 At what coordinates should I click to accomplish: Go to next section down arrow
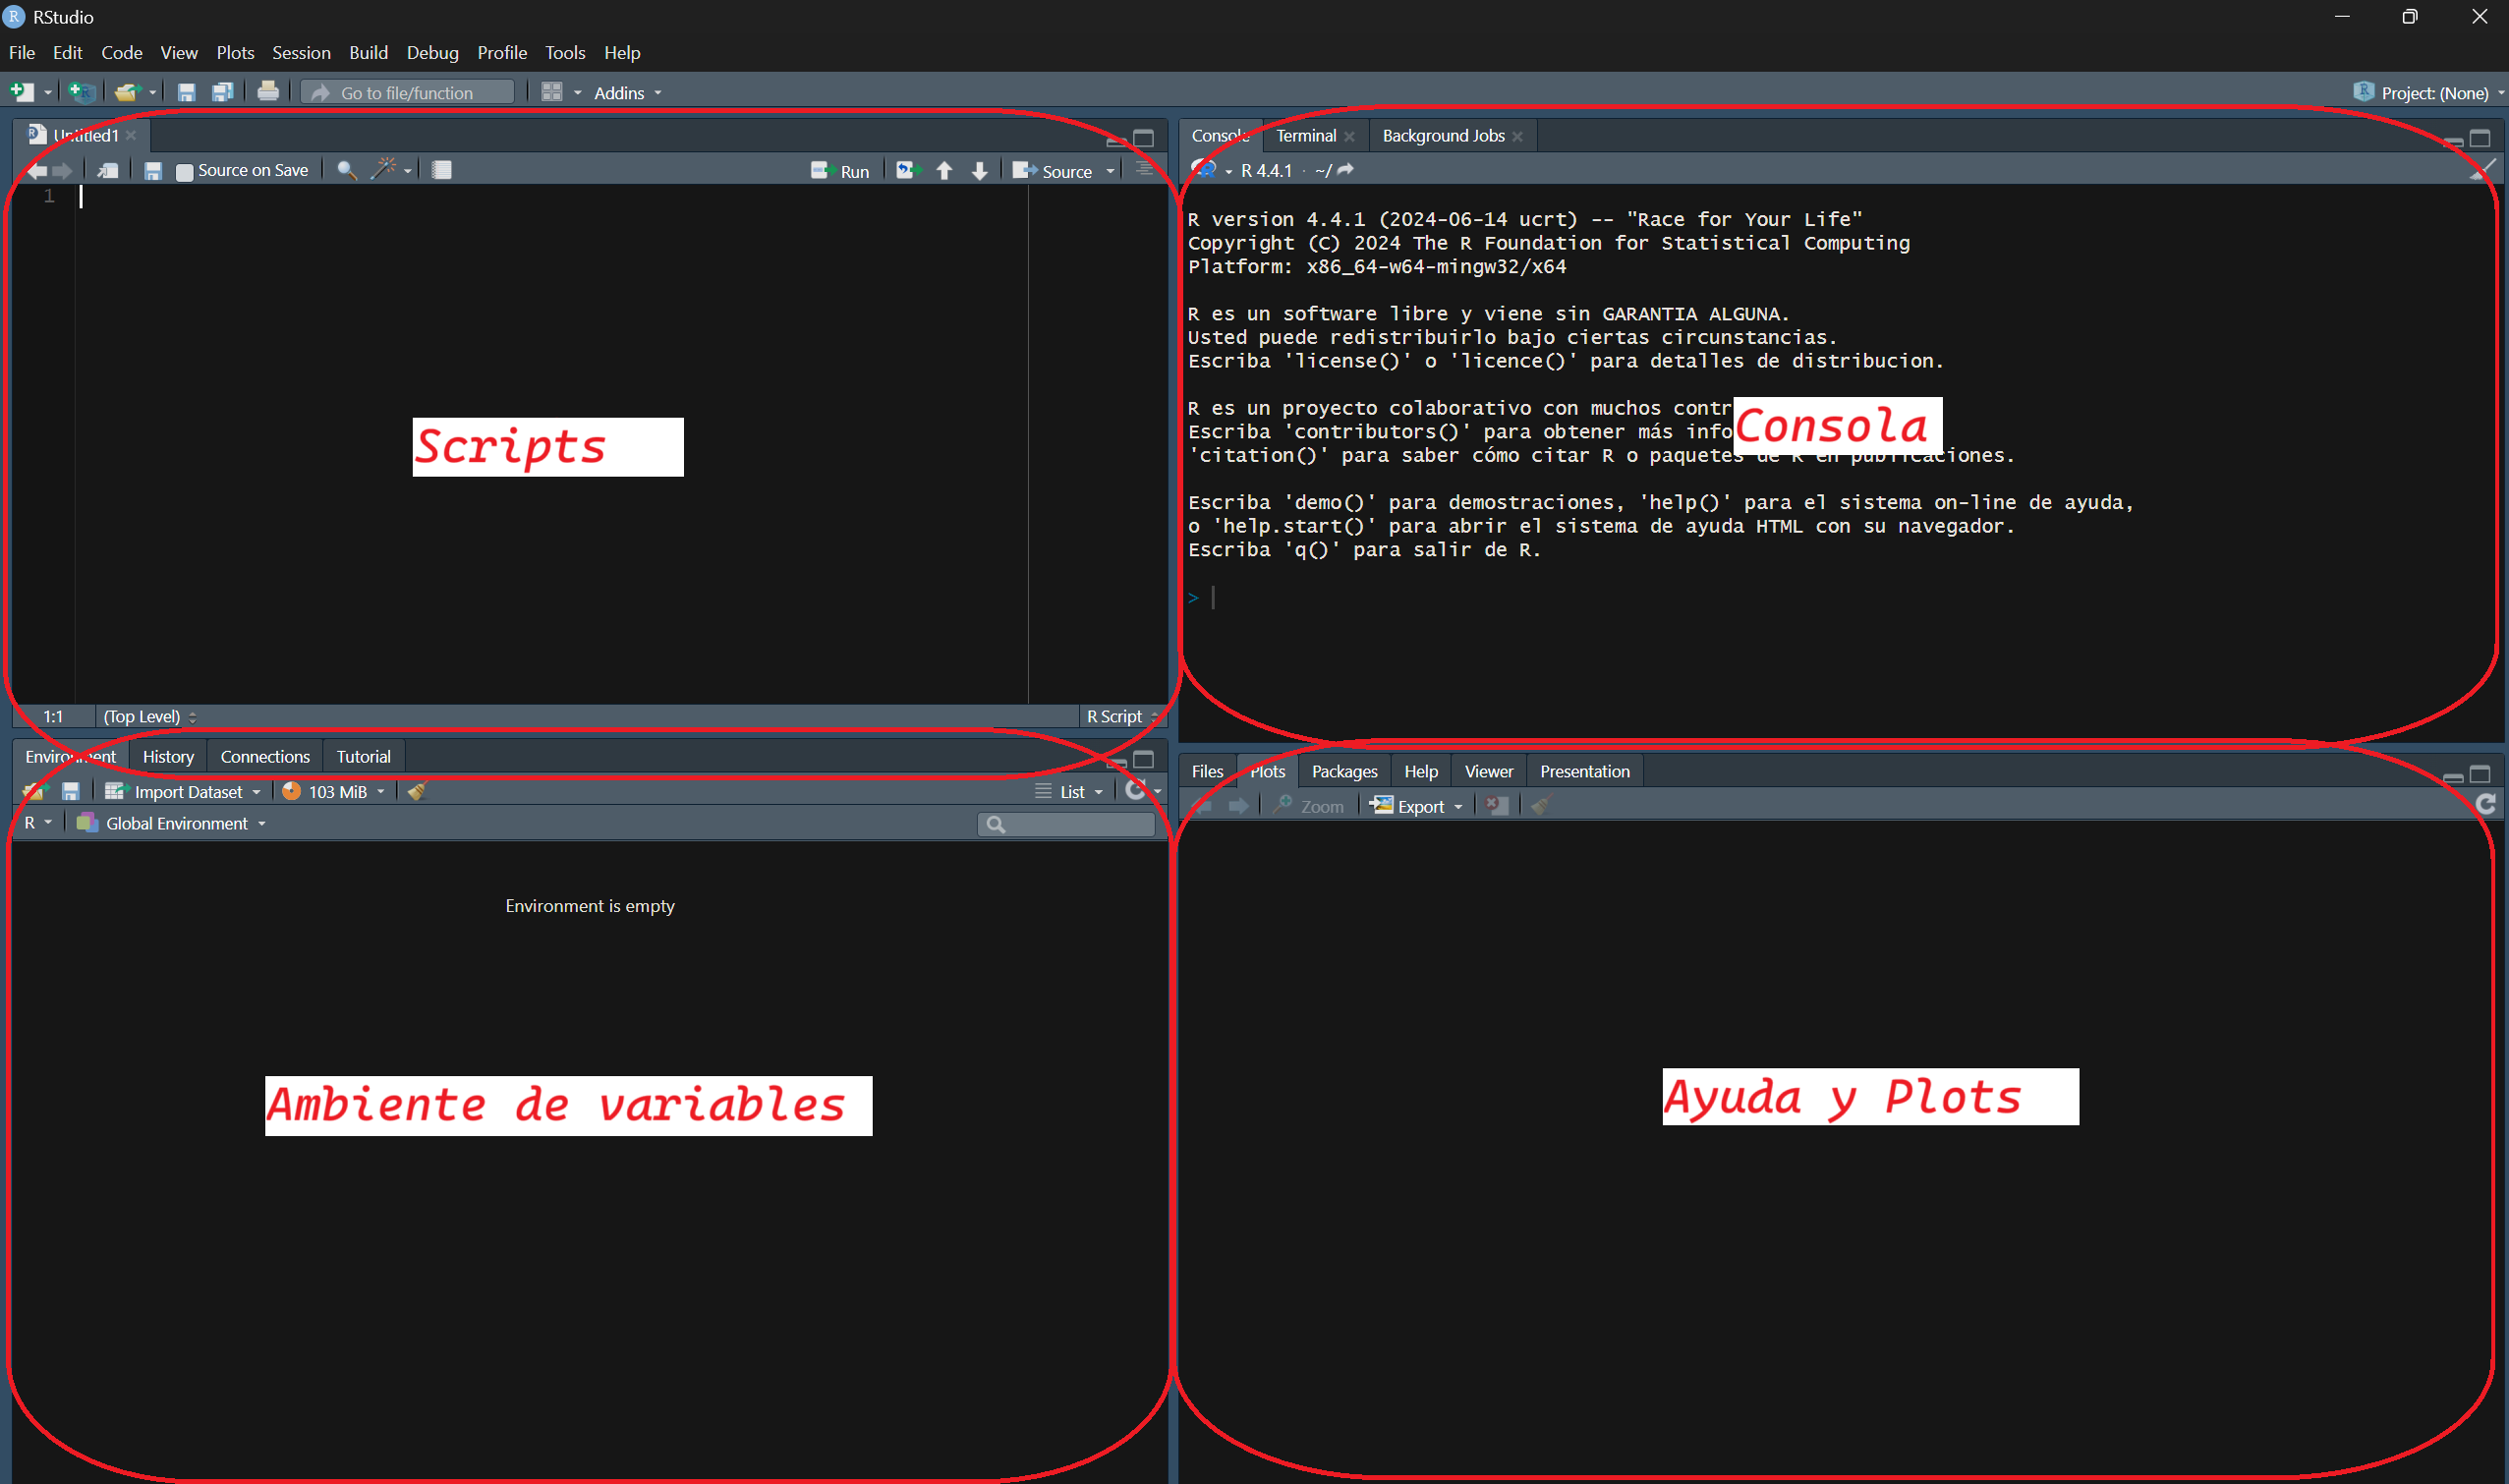[x=980, y=171]
